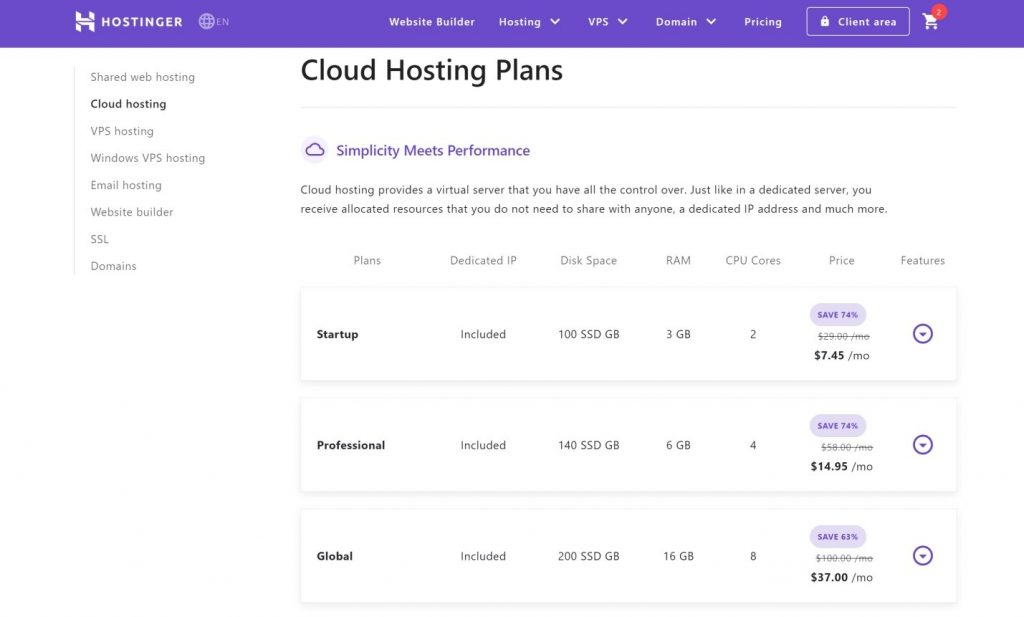The height and width of the screenshot is (617, 1024).
Task: Click the CPU Cores column header
Action: tap(753, 261)
